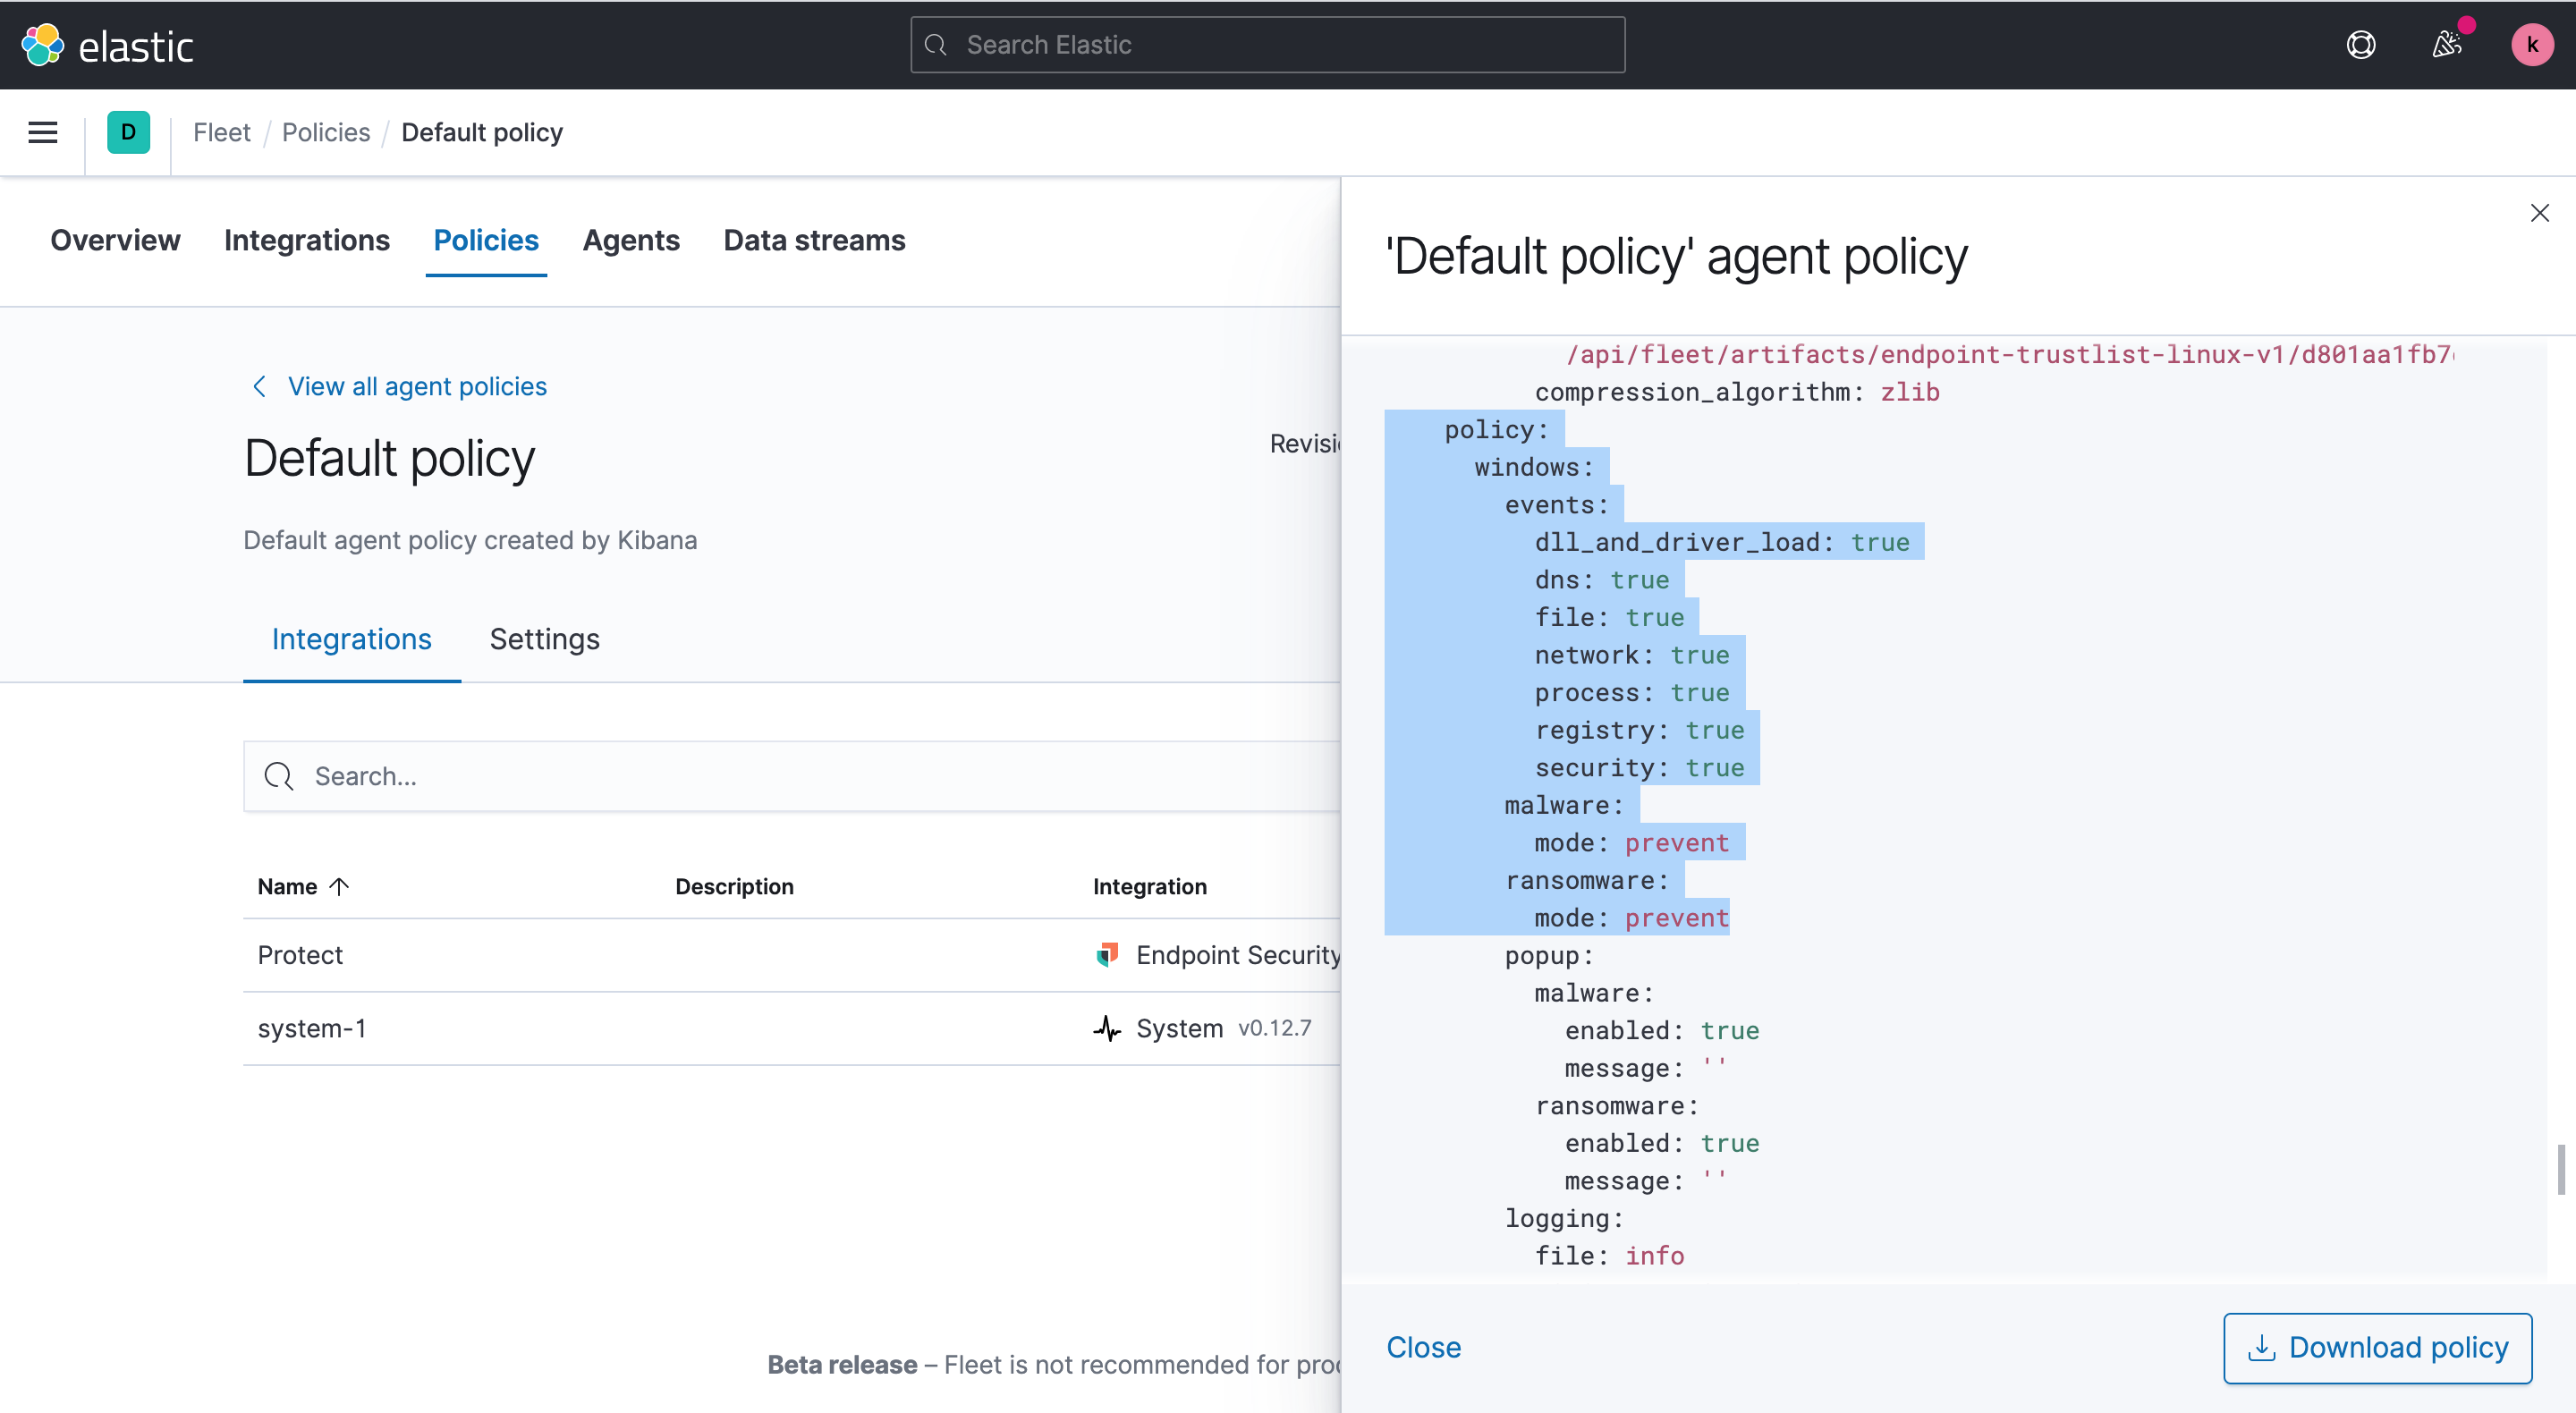
Task: Click the Elastic logo icon
Action: pyautogui.click(x=41, y=44)
